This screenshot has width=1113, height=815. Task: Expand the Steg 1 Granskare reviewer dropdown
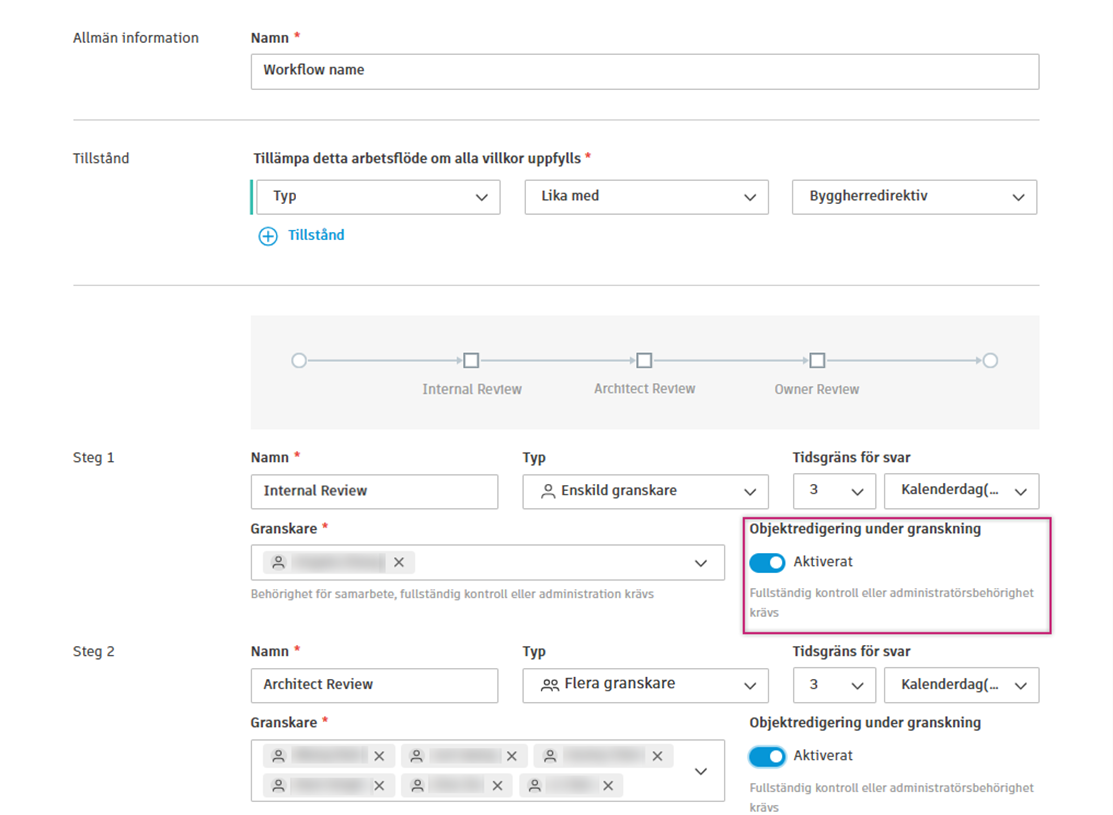pyautogui.click(x=701, y=563)
